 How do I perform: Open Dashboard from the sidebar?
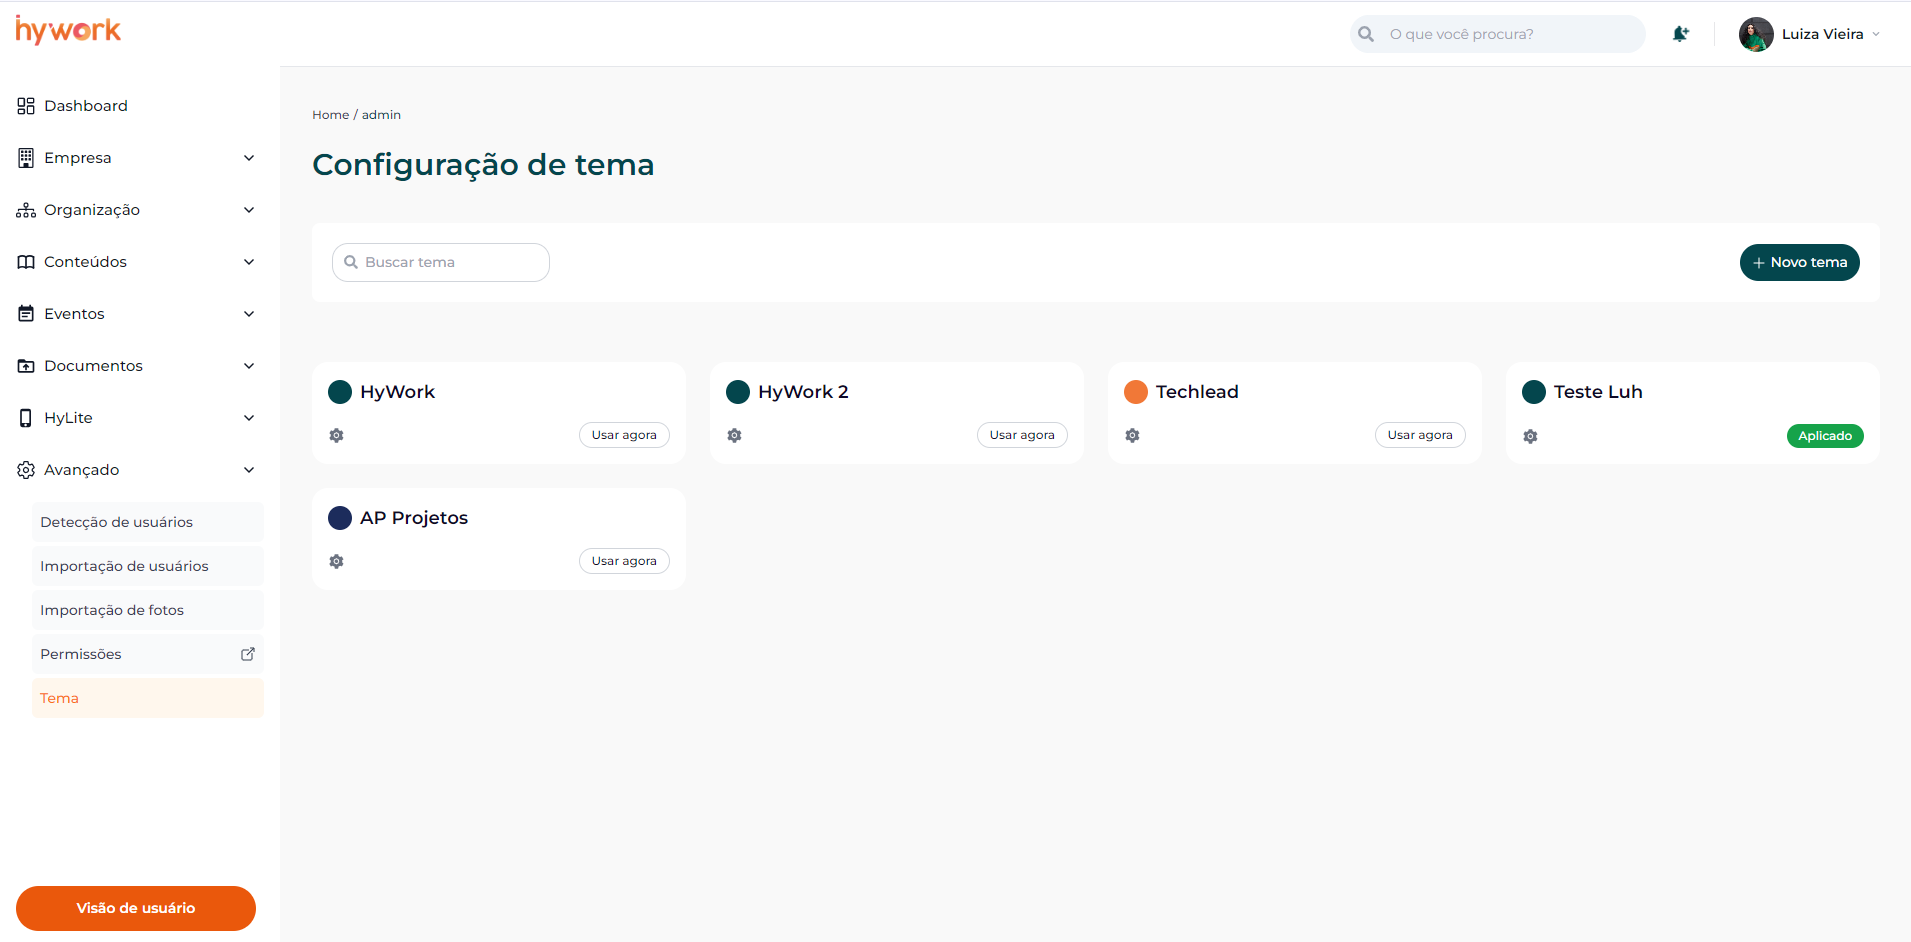coord(86,106)
